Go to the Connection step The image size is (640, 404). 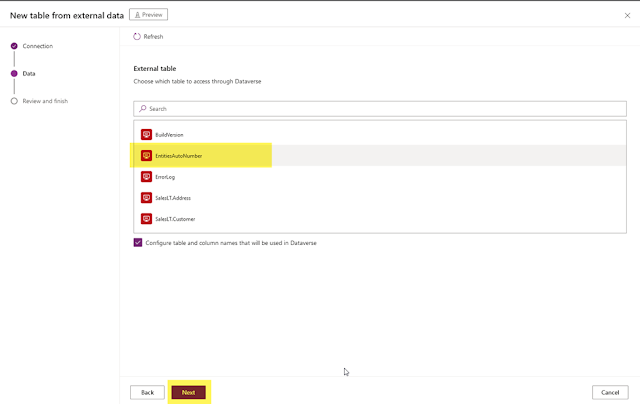[x=38, y=46]
